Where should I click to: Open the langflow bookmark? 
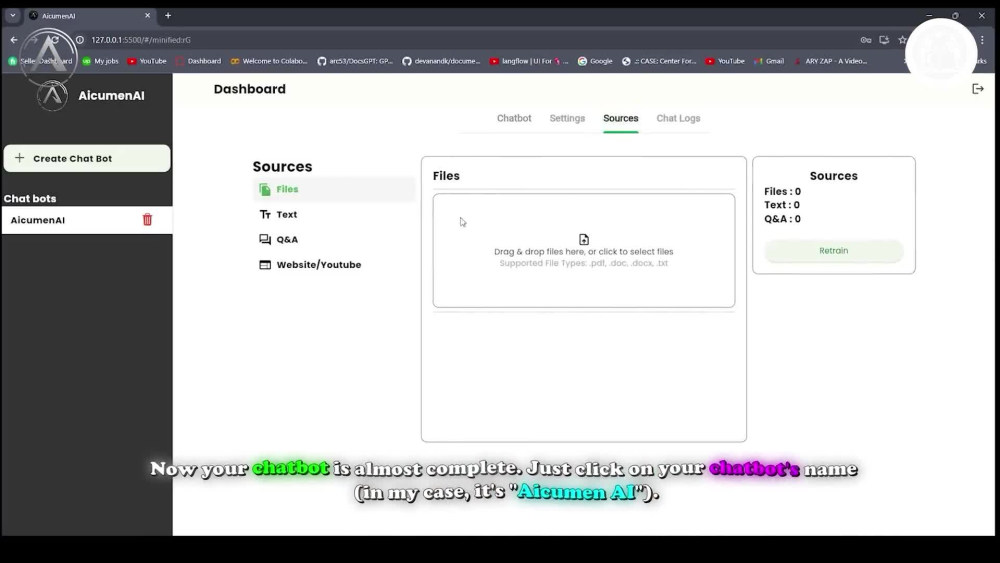coord(529,61)
